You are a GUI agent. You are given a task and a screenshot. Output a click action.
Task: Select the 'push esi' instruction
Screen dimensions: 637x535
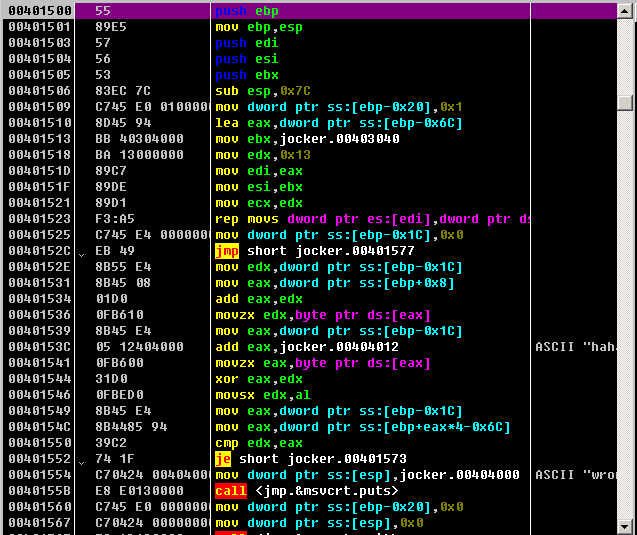(247, 59)
